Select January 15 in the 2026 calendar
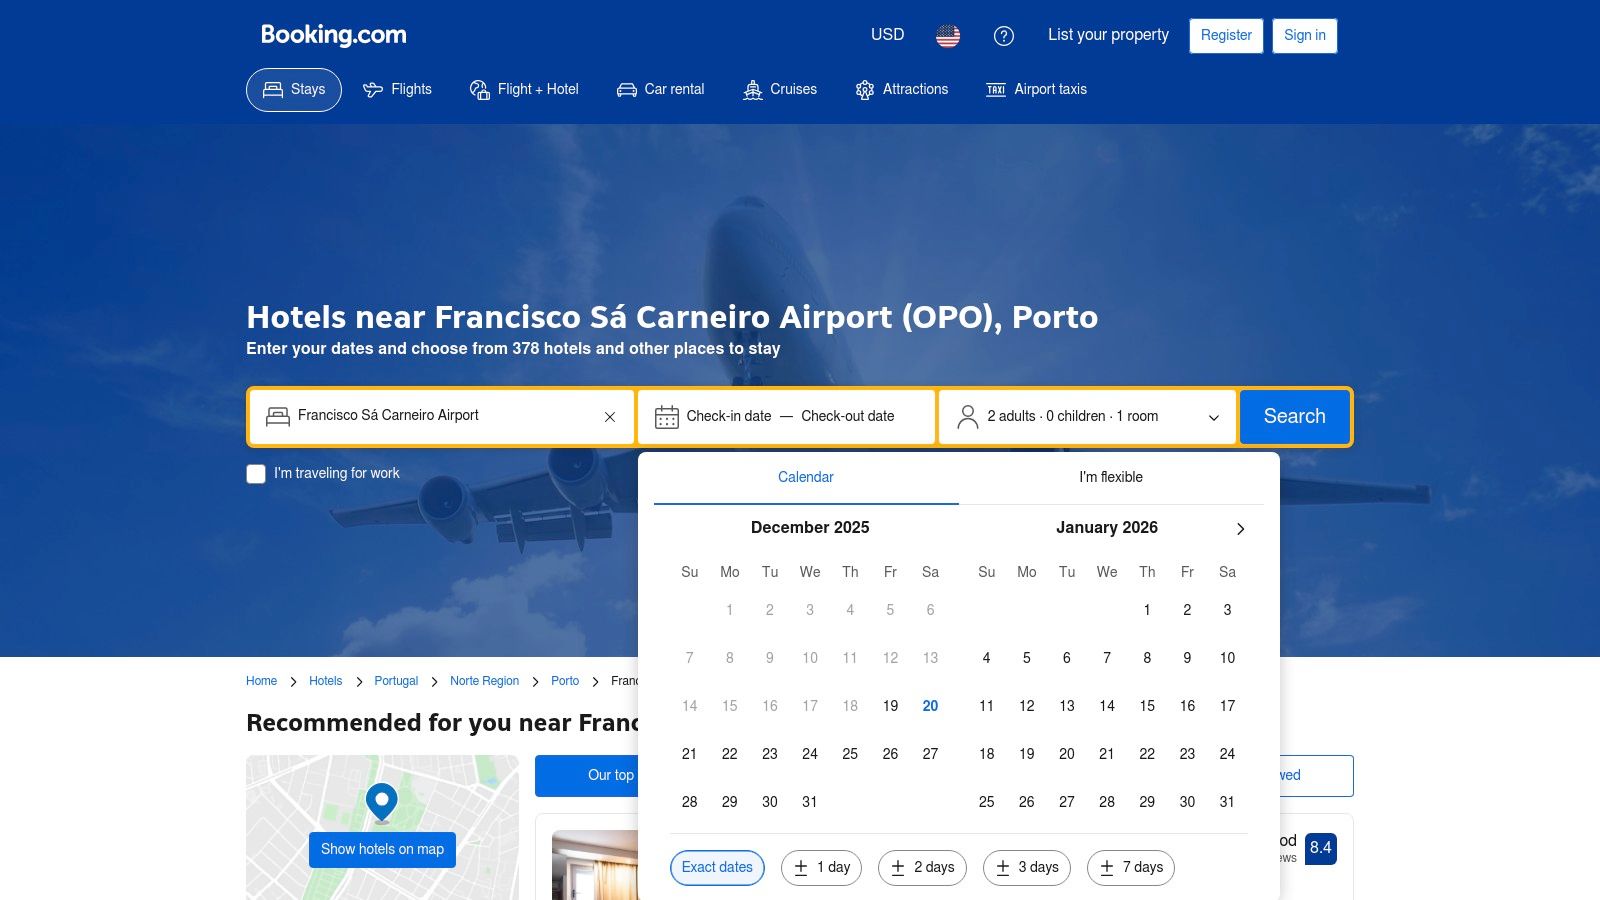The image size is (1600, 900). pyautogui.click(x=1147, y=706)
